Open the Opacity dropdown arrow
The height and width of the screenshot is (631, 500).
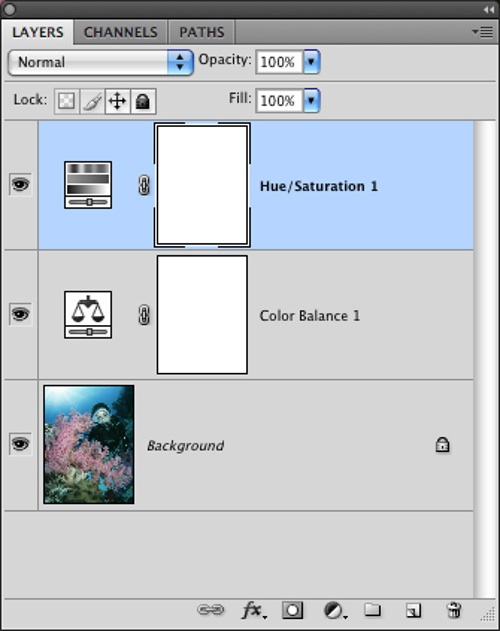pos(312,62)
